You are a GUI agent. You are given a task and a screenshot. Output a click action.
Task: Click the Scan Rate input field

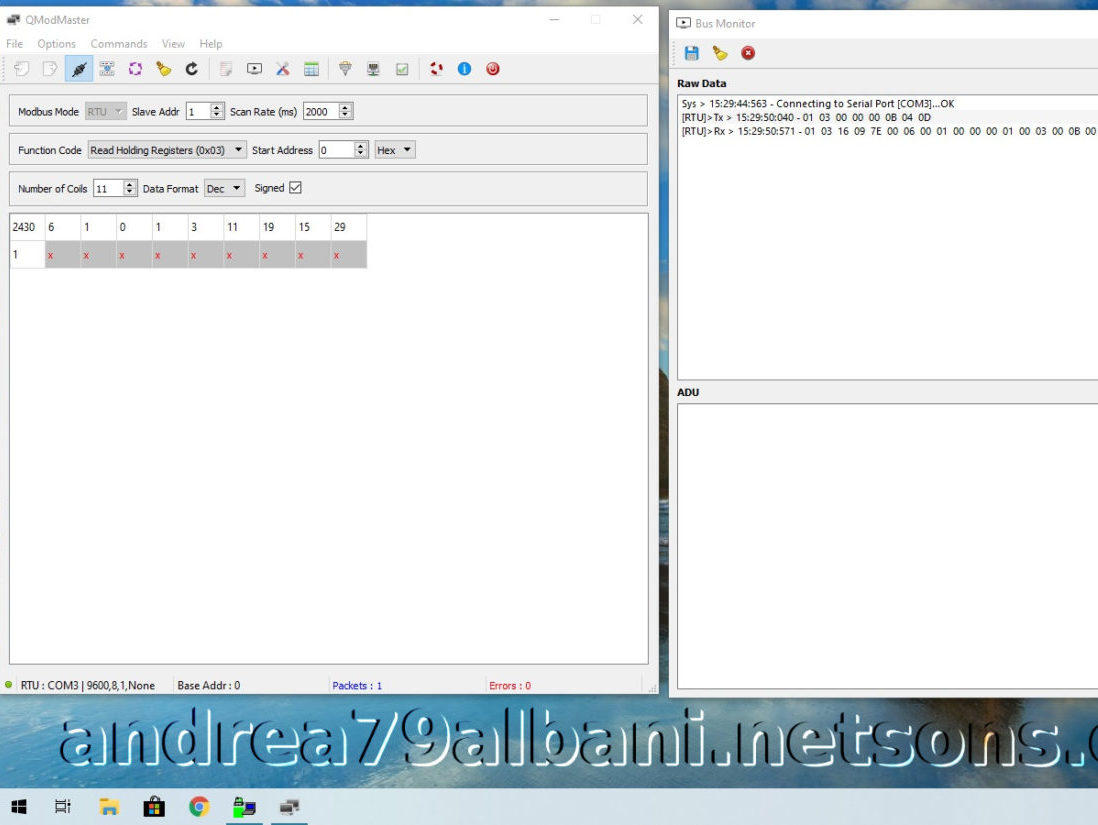point(321,111)
